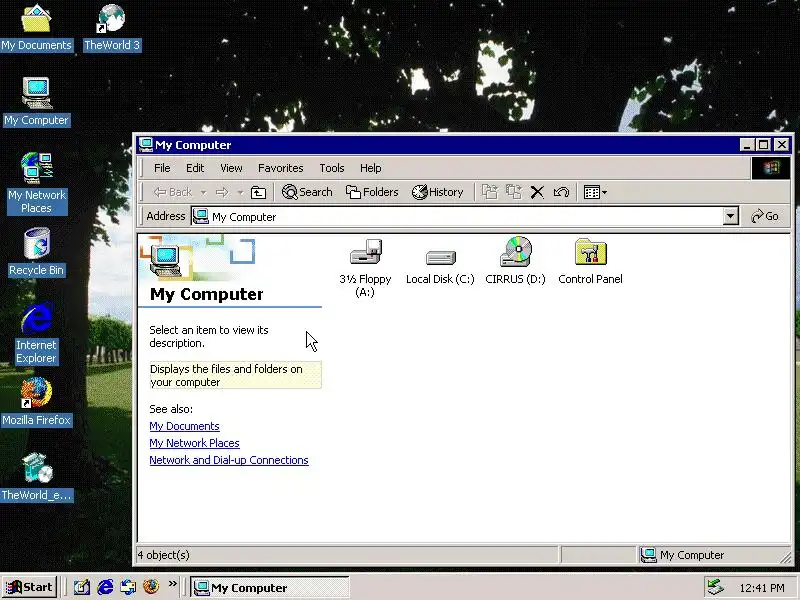Click the Delete (X) toolbar icon
The width and height of the screenshot is (800, 600).
[x=537, y=192]
